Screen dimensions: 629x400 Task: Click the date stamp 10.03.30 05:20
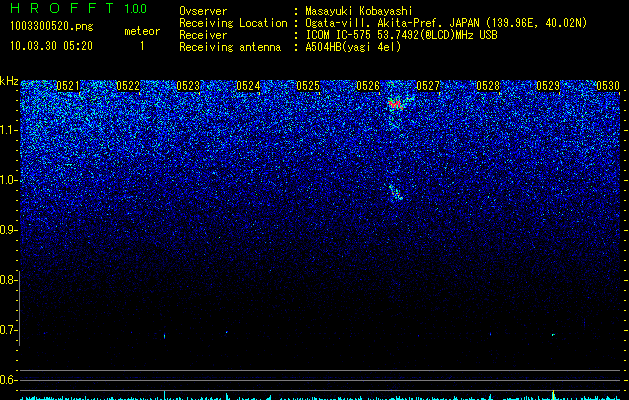(51, 46)
